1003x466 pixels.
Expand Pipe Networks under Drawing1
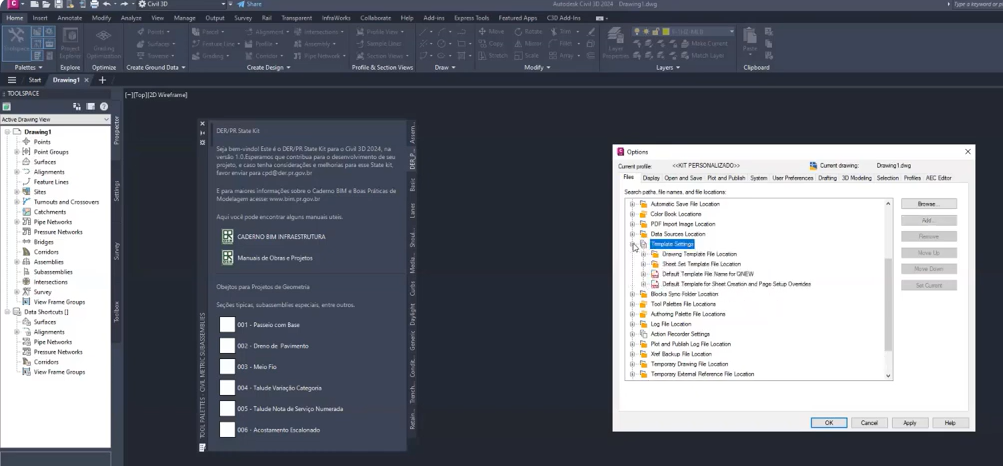(17, 222)
